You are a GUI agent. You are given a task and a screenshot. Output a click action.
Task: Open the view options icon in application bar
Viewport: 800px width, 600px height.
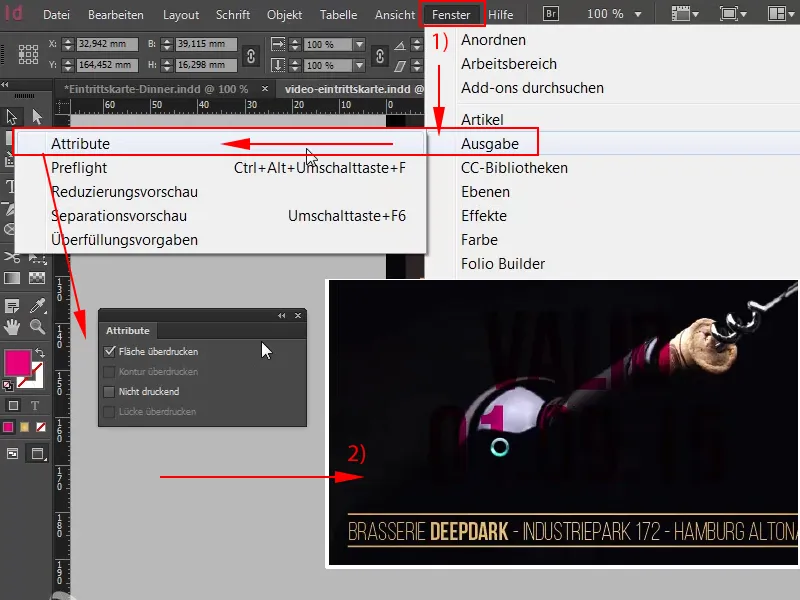681,14
